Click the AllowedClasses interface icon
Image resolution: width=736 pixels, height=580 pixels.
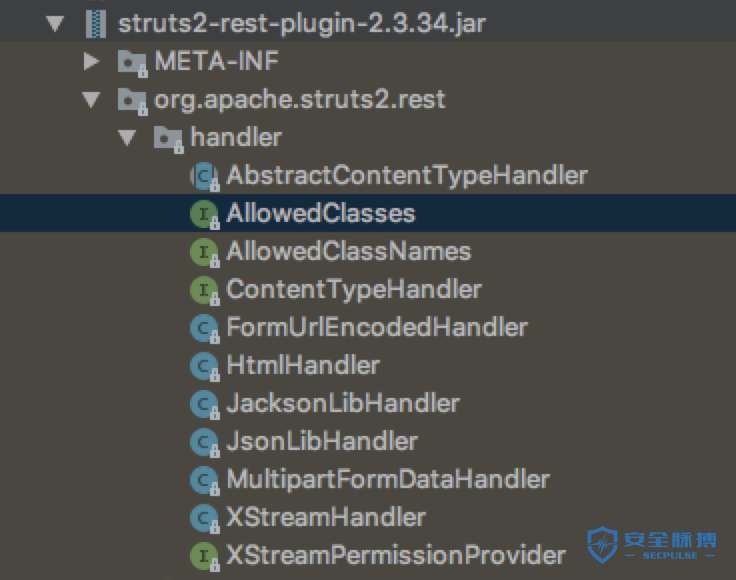[204, 213]
